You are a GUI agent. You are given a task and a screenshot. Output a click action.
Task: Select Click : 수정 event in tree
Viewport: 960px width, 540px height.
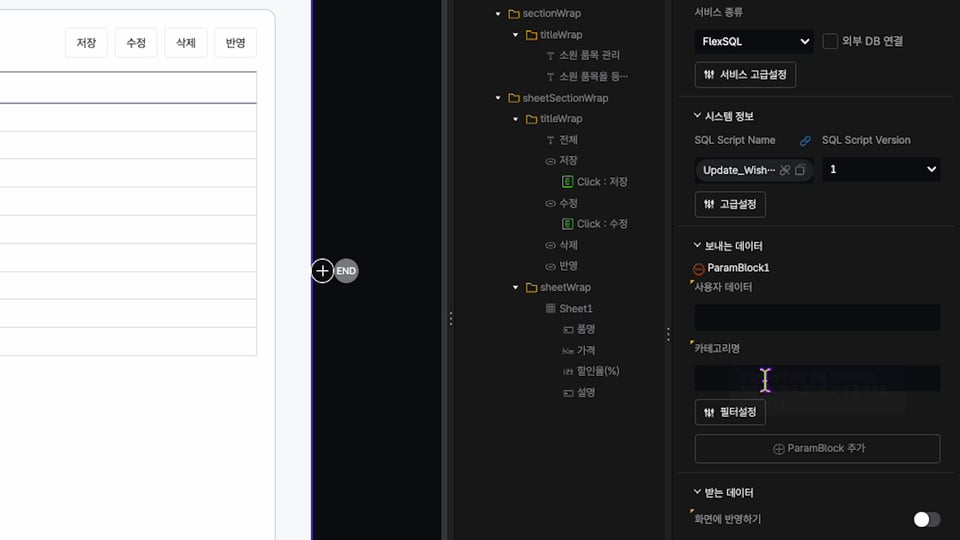point(602,224)
